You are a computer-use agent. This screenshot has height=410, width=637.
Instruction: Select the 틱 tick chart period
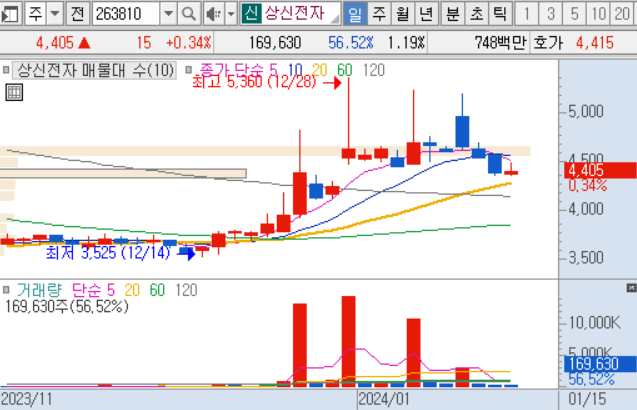tap(500, 14)
